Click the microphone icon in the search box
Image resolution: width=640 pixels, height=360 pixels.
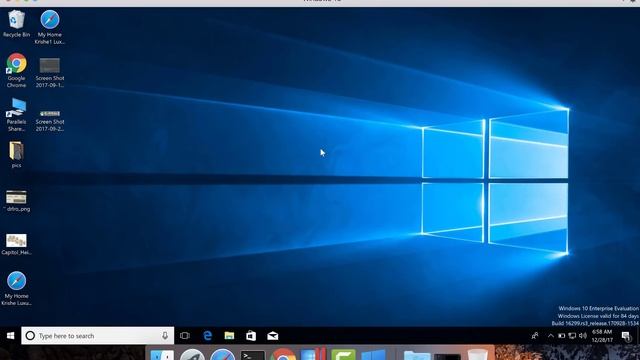165,336
